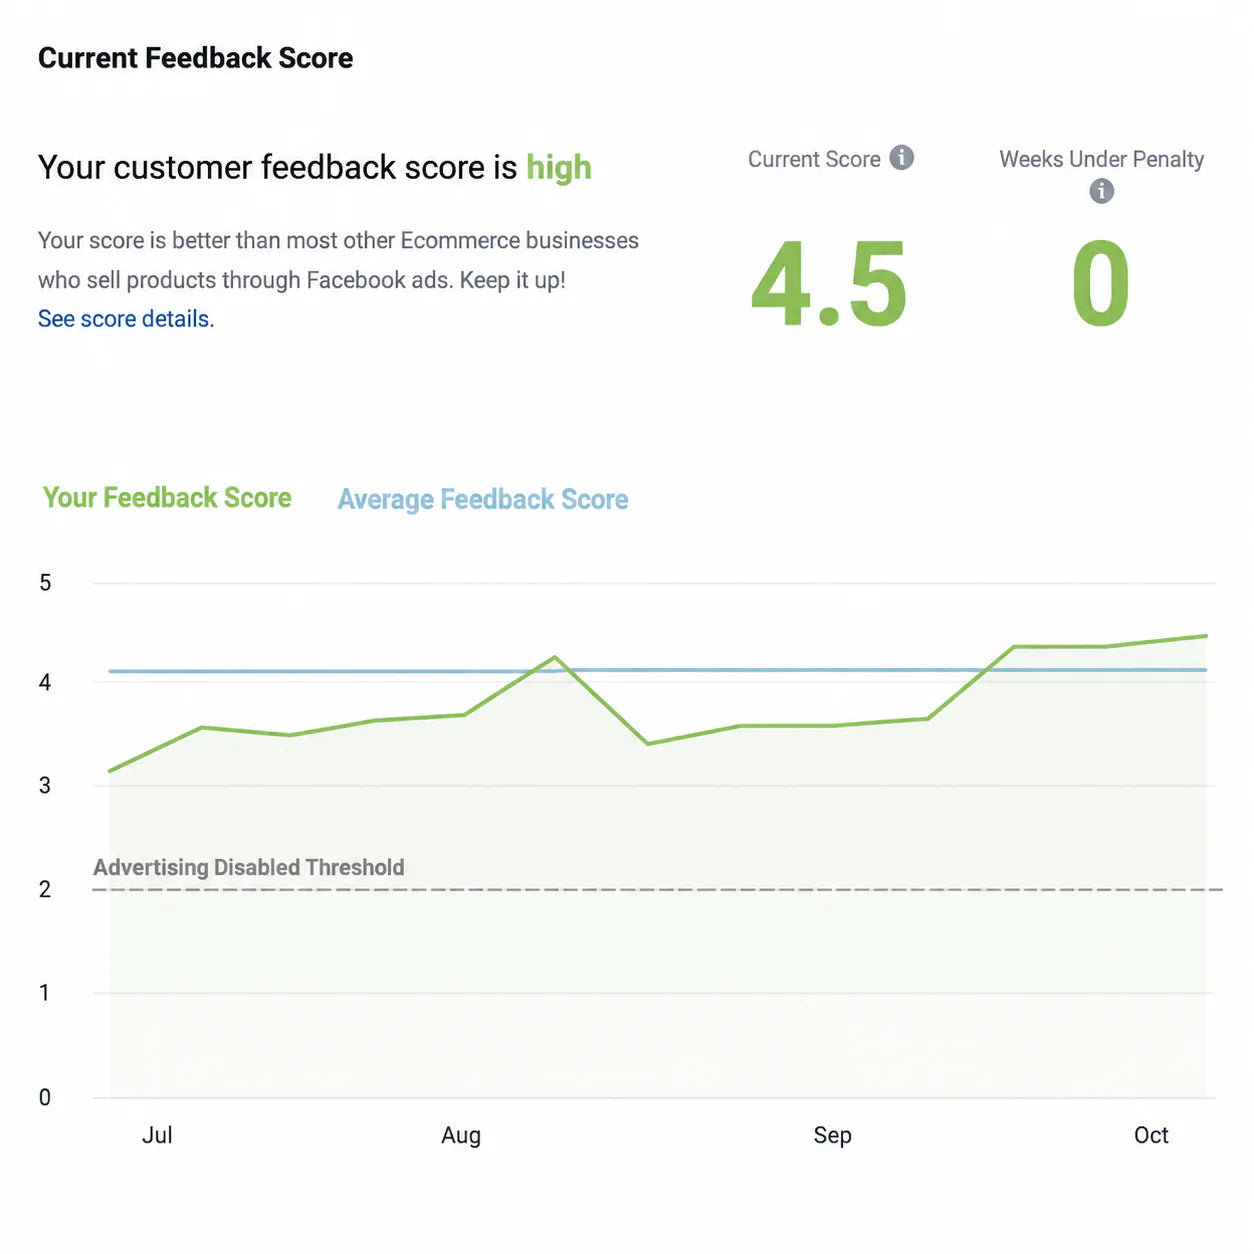Select the Sep label on the x-axis

(832, 1136)
